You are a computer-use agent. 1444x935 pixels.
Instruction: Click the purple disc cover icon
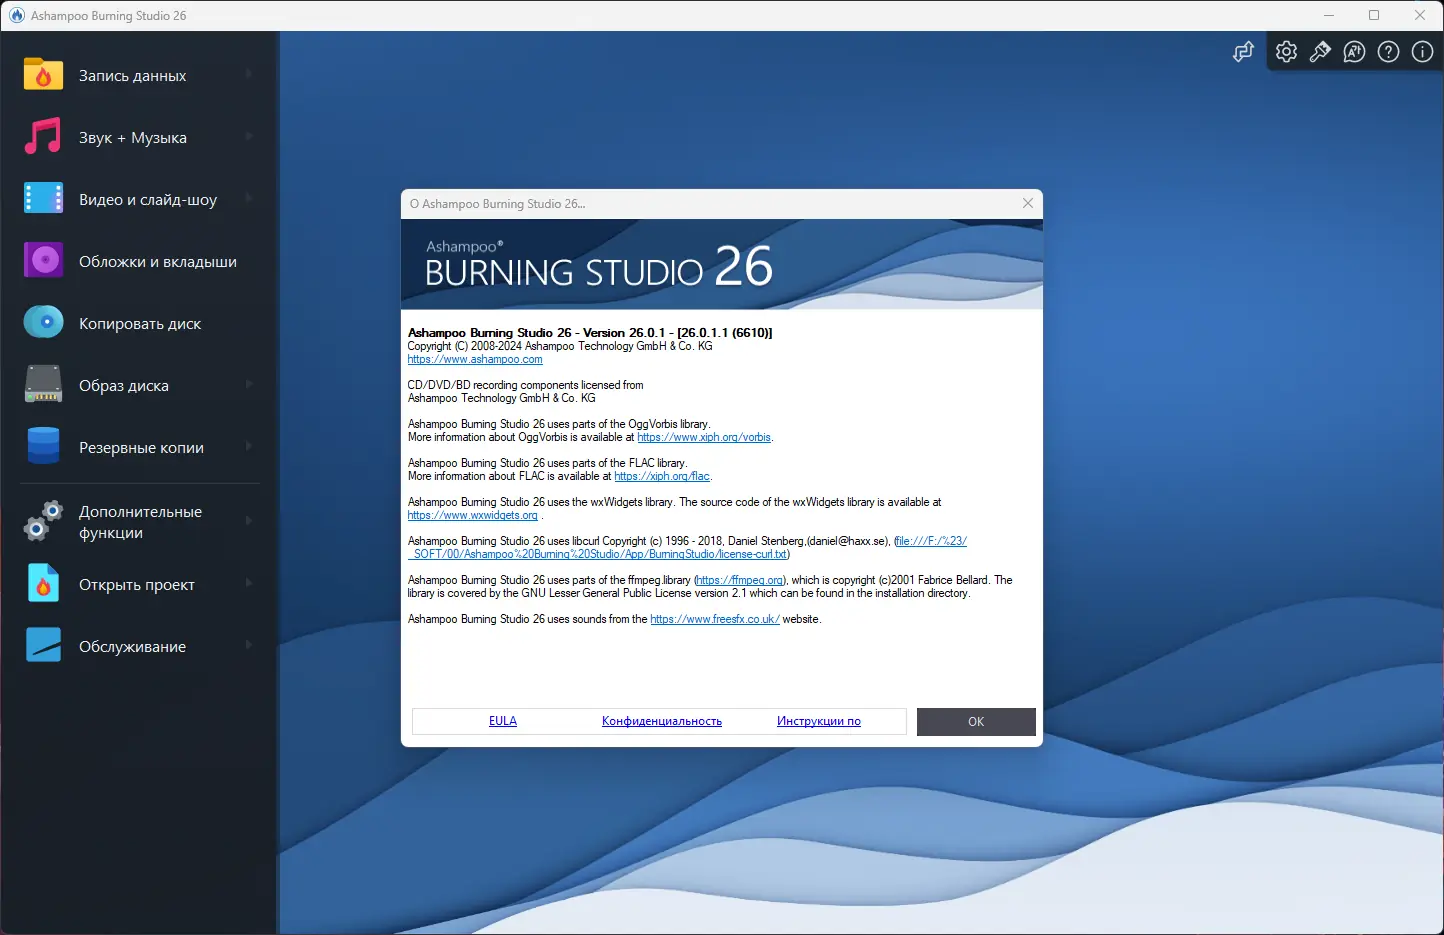coord(43,260)
